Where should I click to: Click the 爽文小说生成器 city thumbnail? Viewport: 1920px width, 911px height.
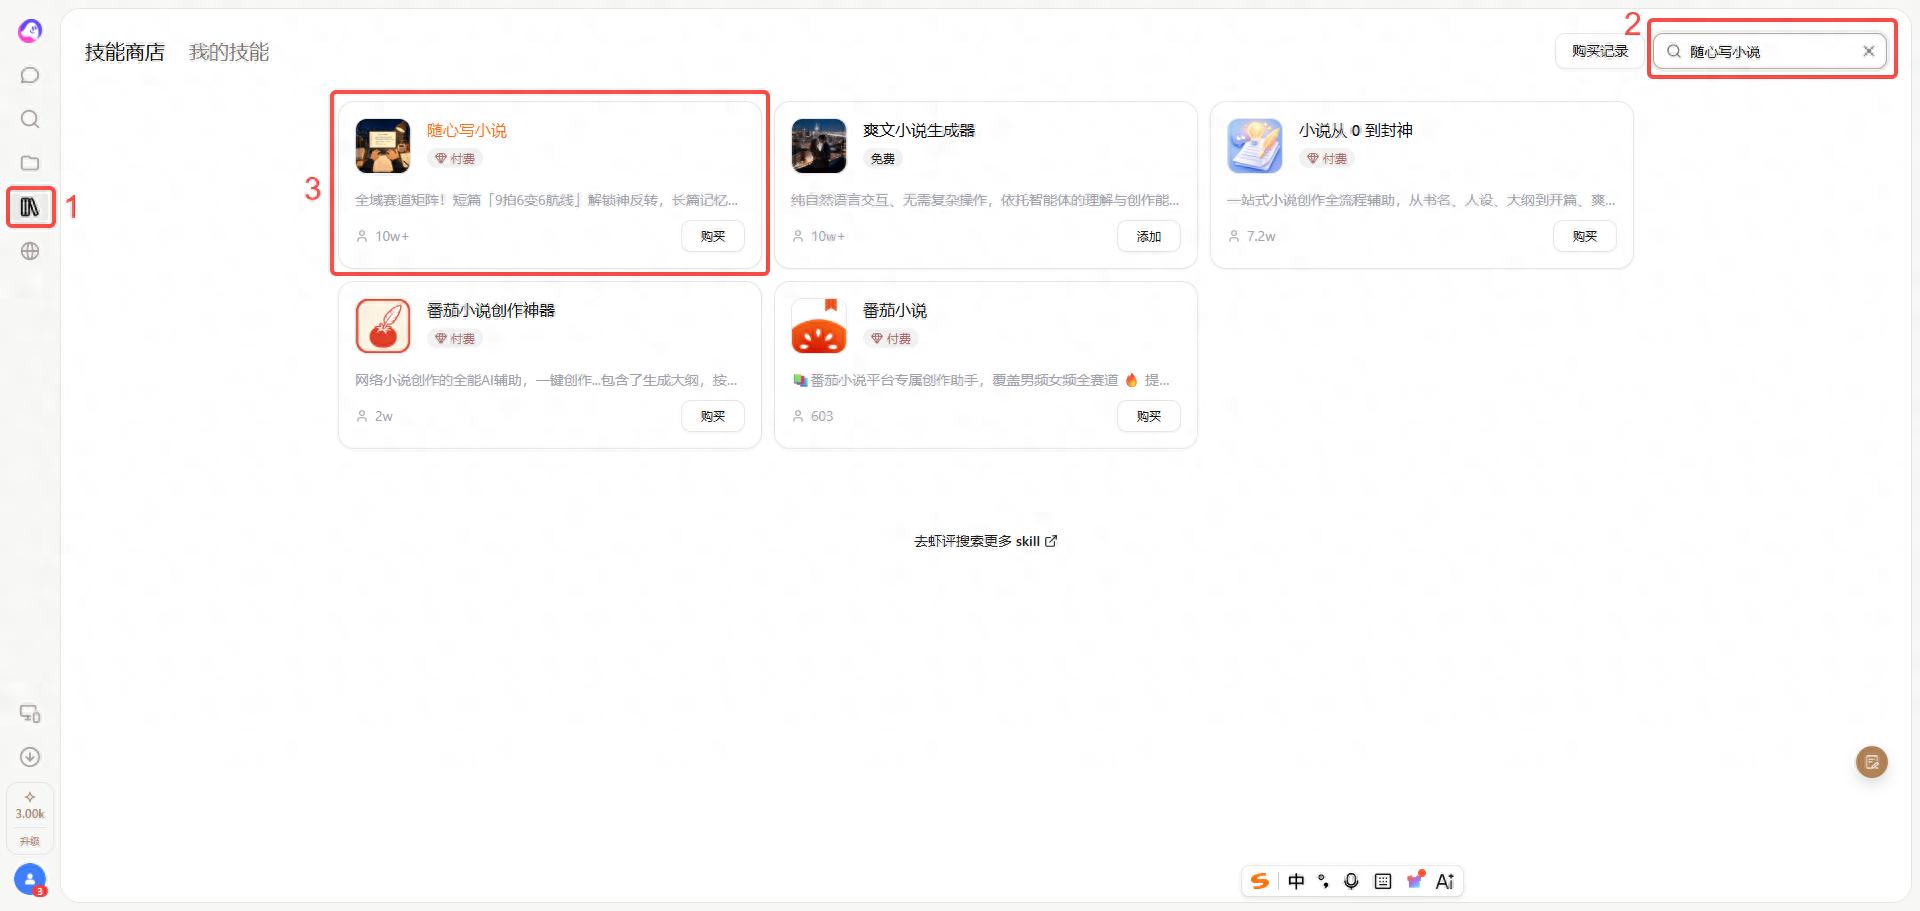(819, 146)
